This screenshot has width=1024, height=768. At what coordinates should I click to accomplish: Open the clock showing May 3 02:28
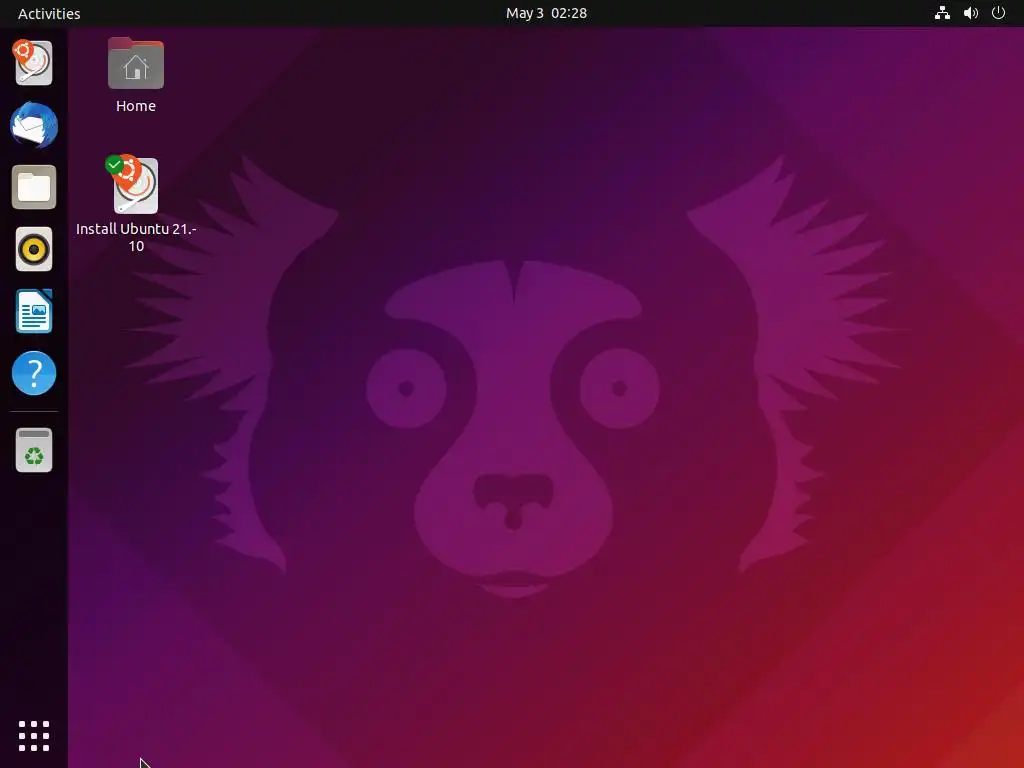pos(546,13)
